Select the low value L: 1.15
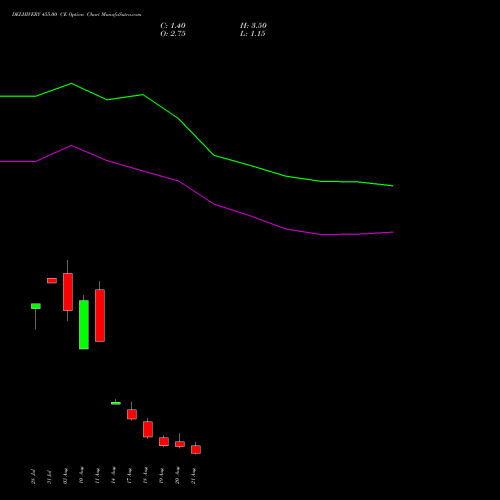The height and width of the screenshot is (500, 500). click(x=252, y=34)
